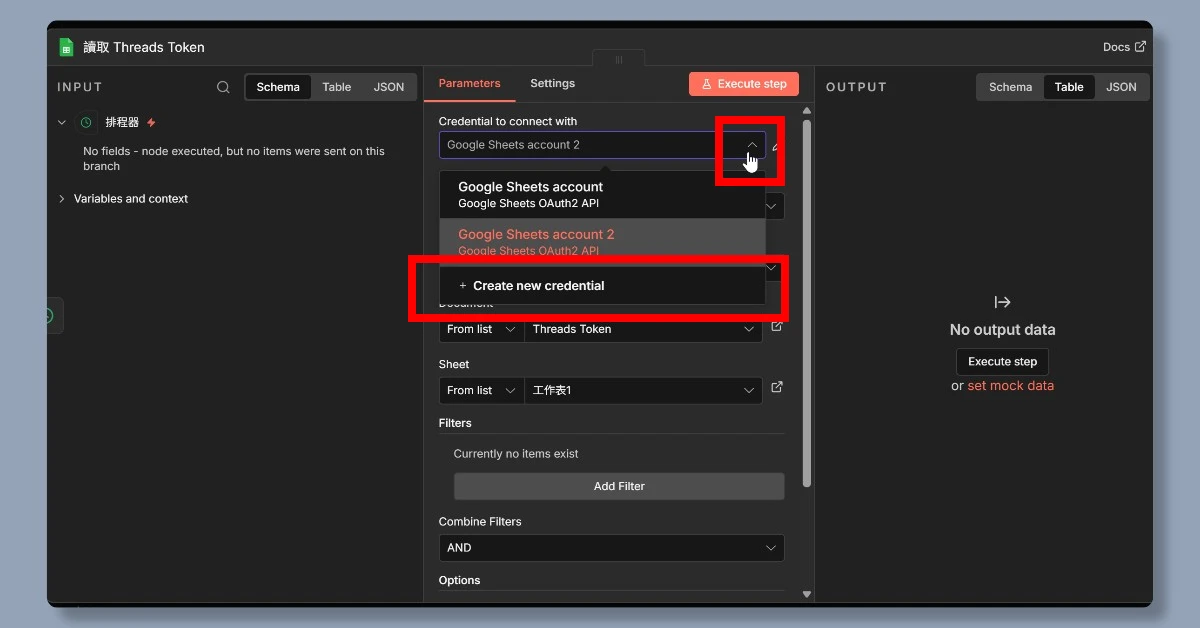Open document in new window icon
1200x628 pixels.
coord(777,326)
